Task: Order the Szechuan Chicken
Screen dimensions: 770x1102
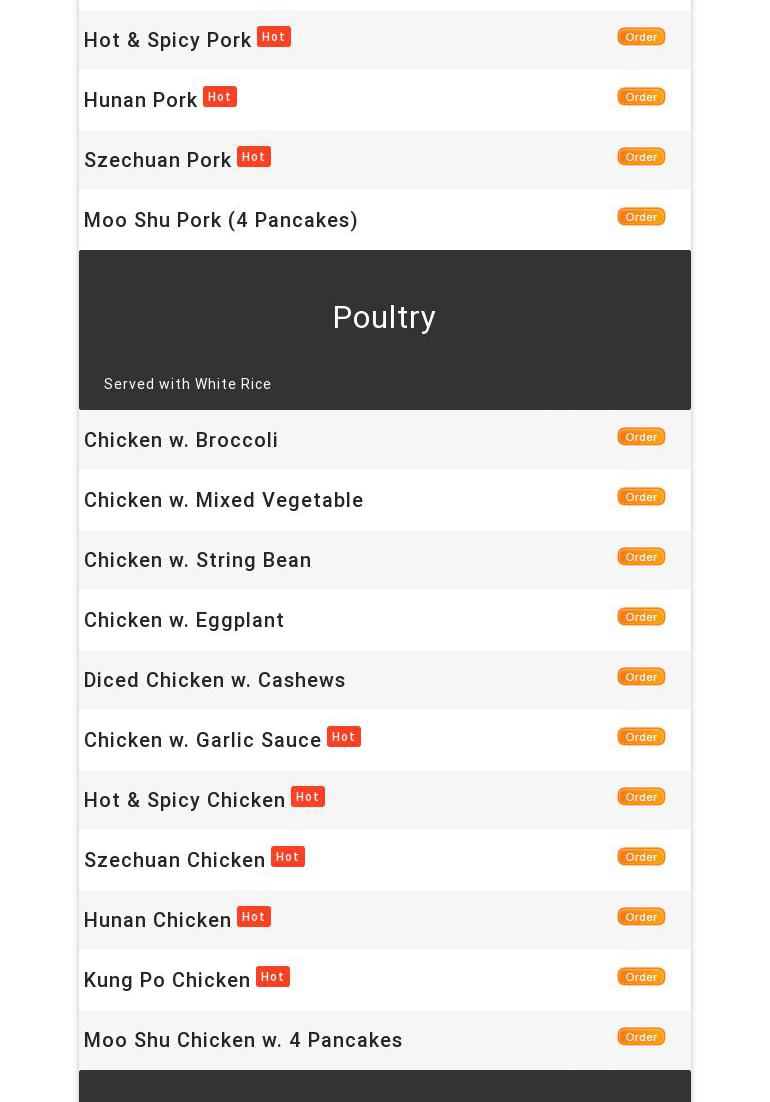Action: [x=641, y=857]
